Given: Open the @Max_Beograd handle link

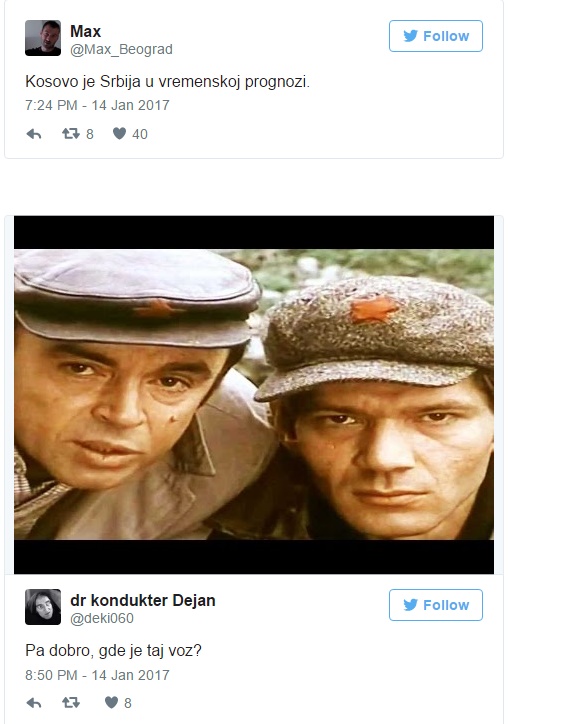Looking at the screenshot, I should [121, 49].
